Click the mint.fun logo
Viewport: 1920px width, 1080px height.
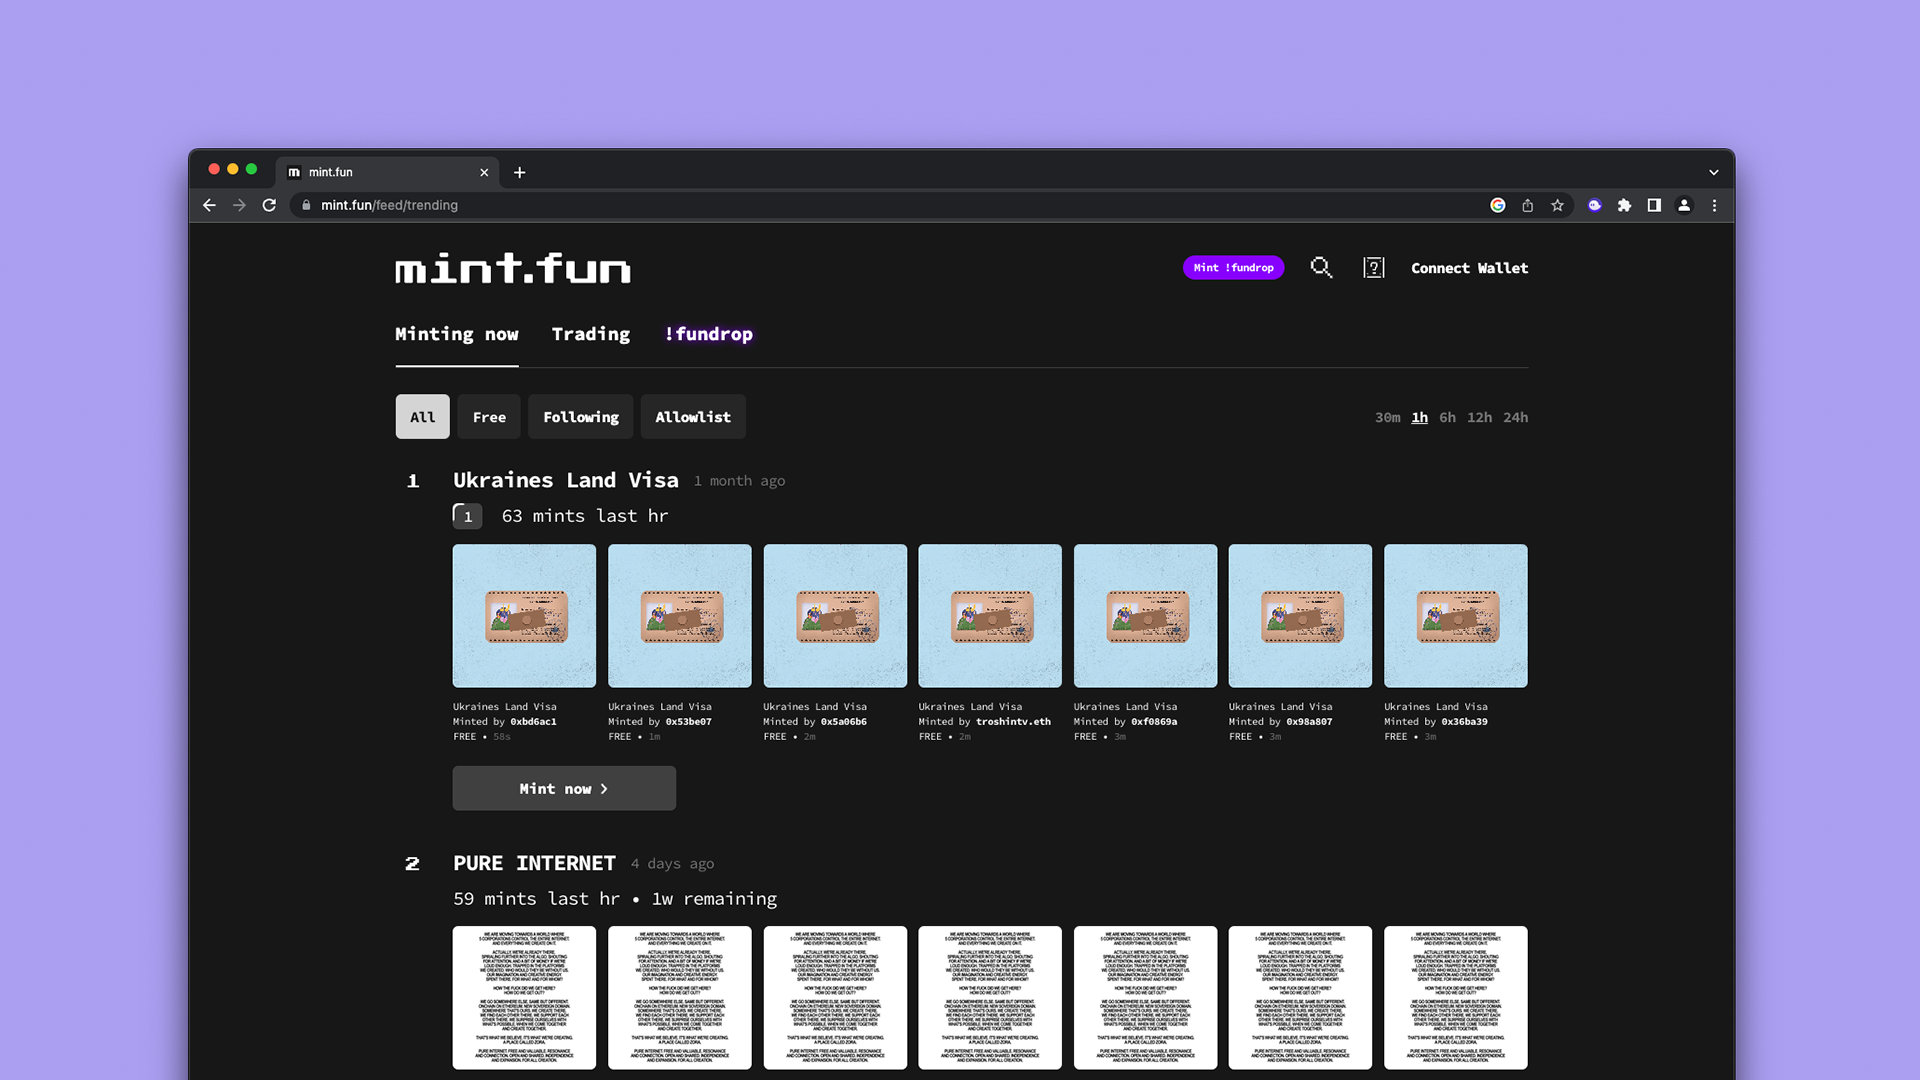tap(511, 268)
